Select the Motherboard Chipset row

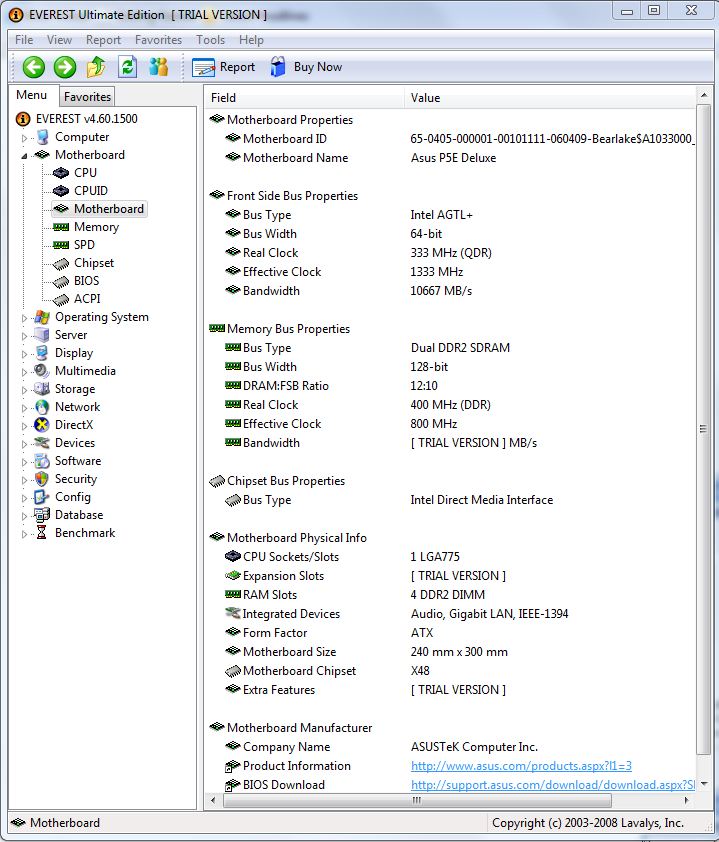[450, 671]
